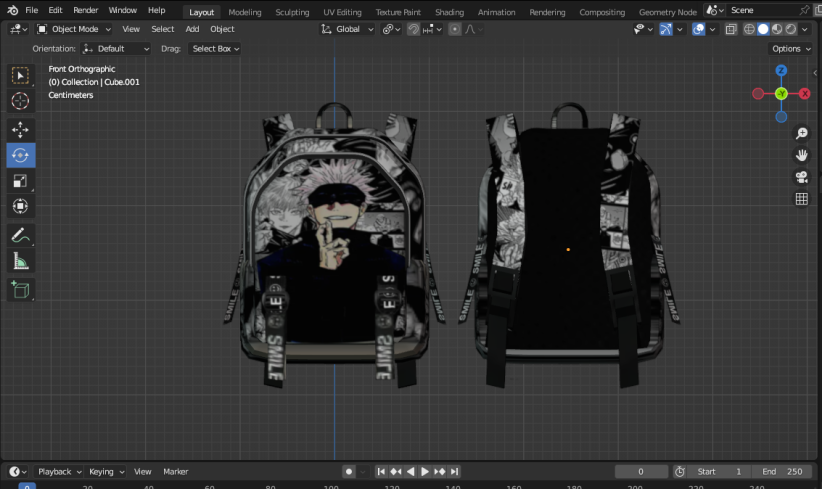Screen dimensions: 822x489
Task: Select the Select Box tool in toolbar
Action: coord(20,76)
